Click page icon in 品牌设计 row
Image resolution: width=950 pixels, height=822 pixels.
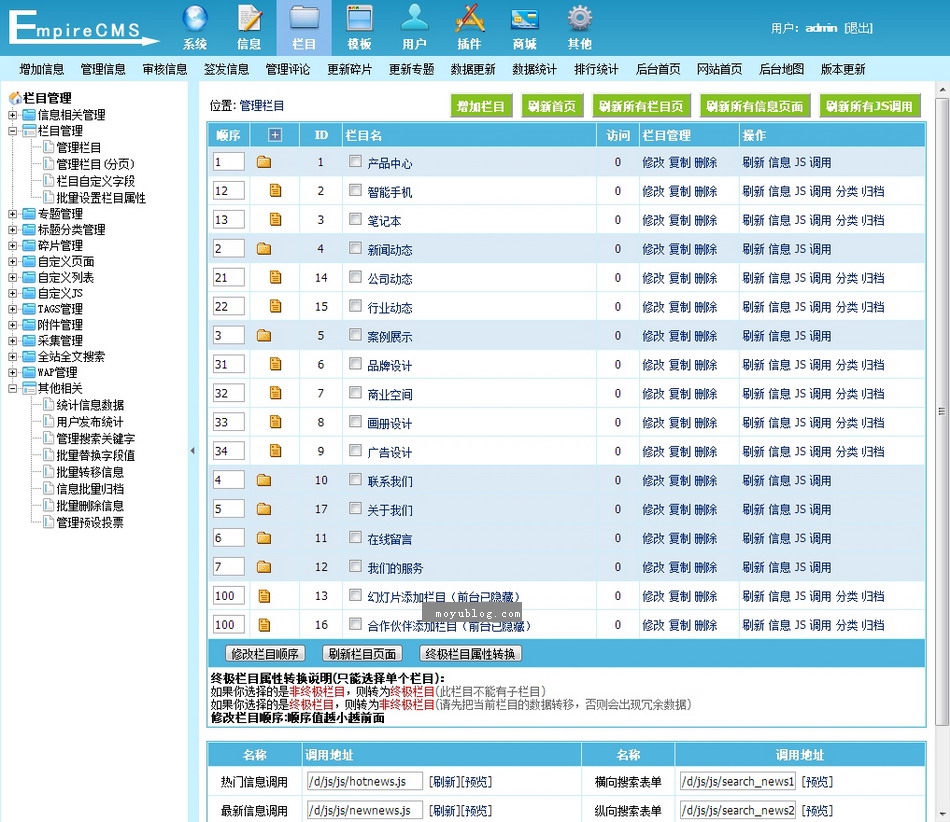(275, 364)
